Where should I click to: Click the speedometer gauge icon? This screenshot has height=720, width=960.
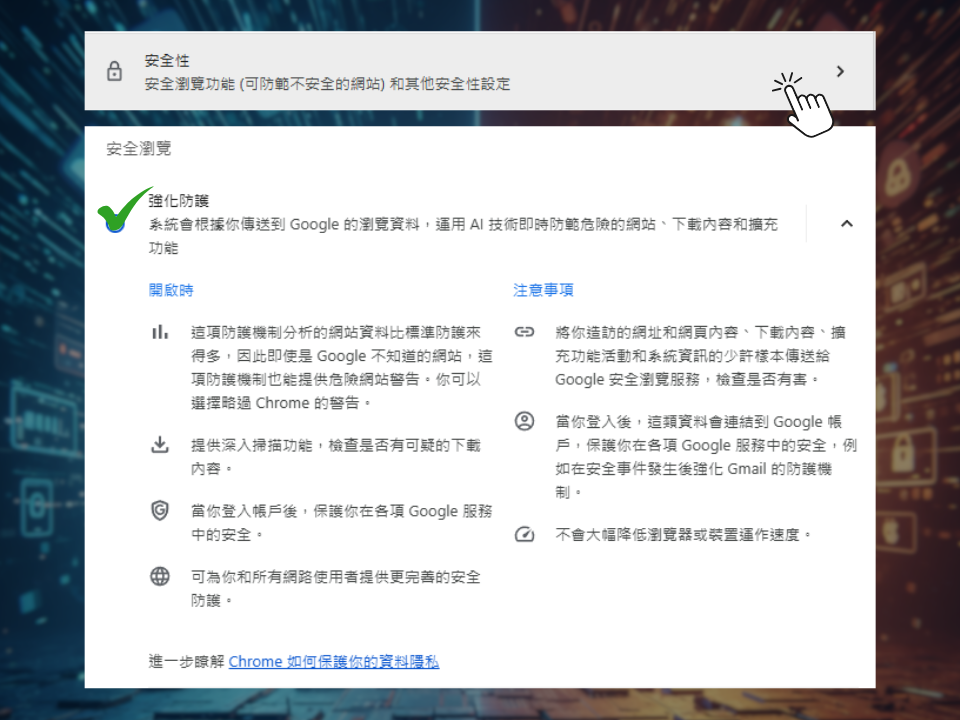pyautogui.click(x=525, y=534)
